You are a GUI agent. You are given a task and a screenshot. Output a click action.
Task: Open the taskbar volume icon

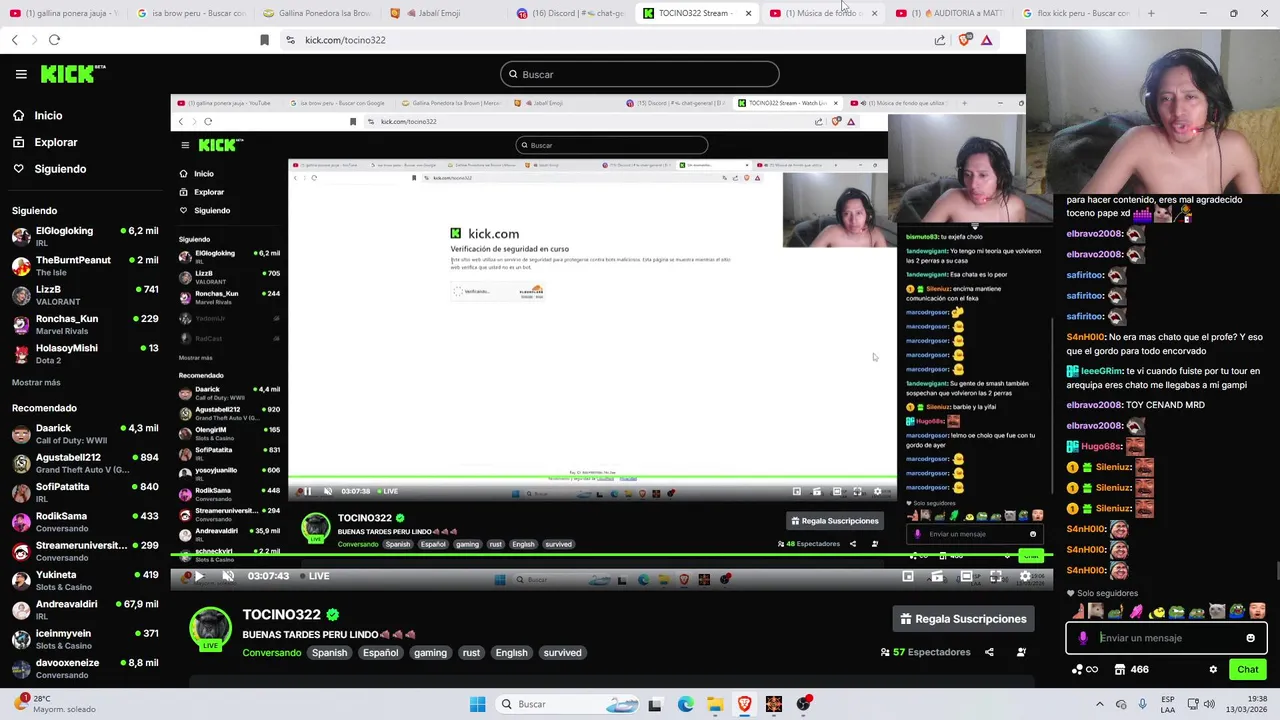[x=1209, y=704]
